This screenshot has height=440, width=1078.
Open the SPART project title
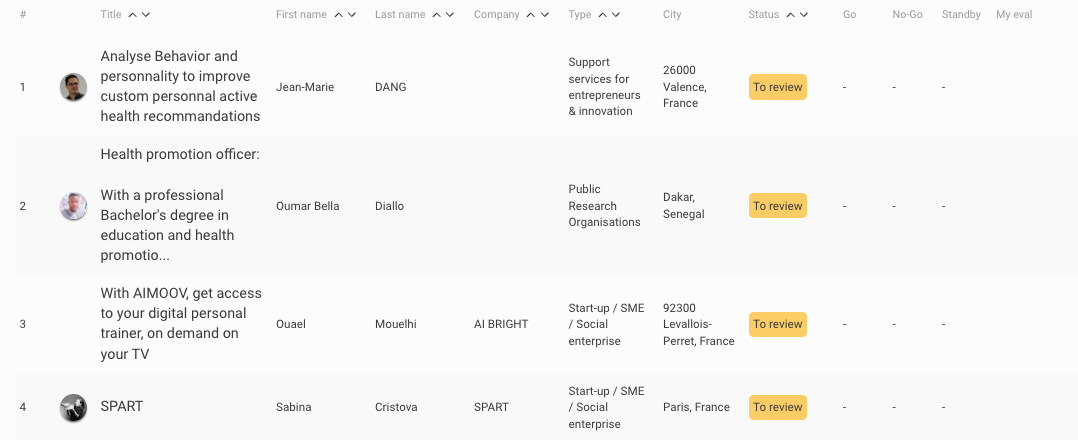tap(122, 406)
